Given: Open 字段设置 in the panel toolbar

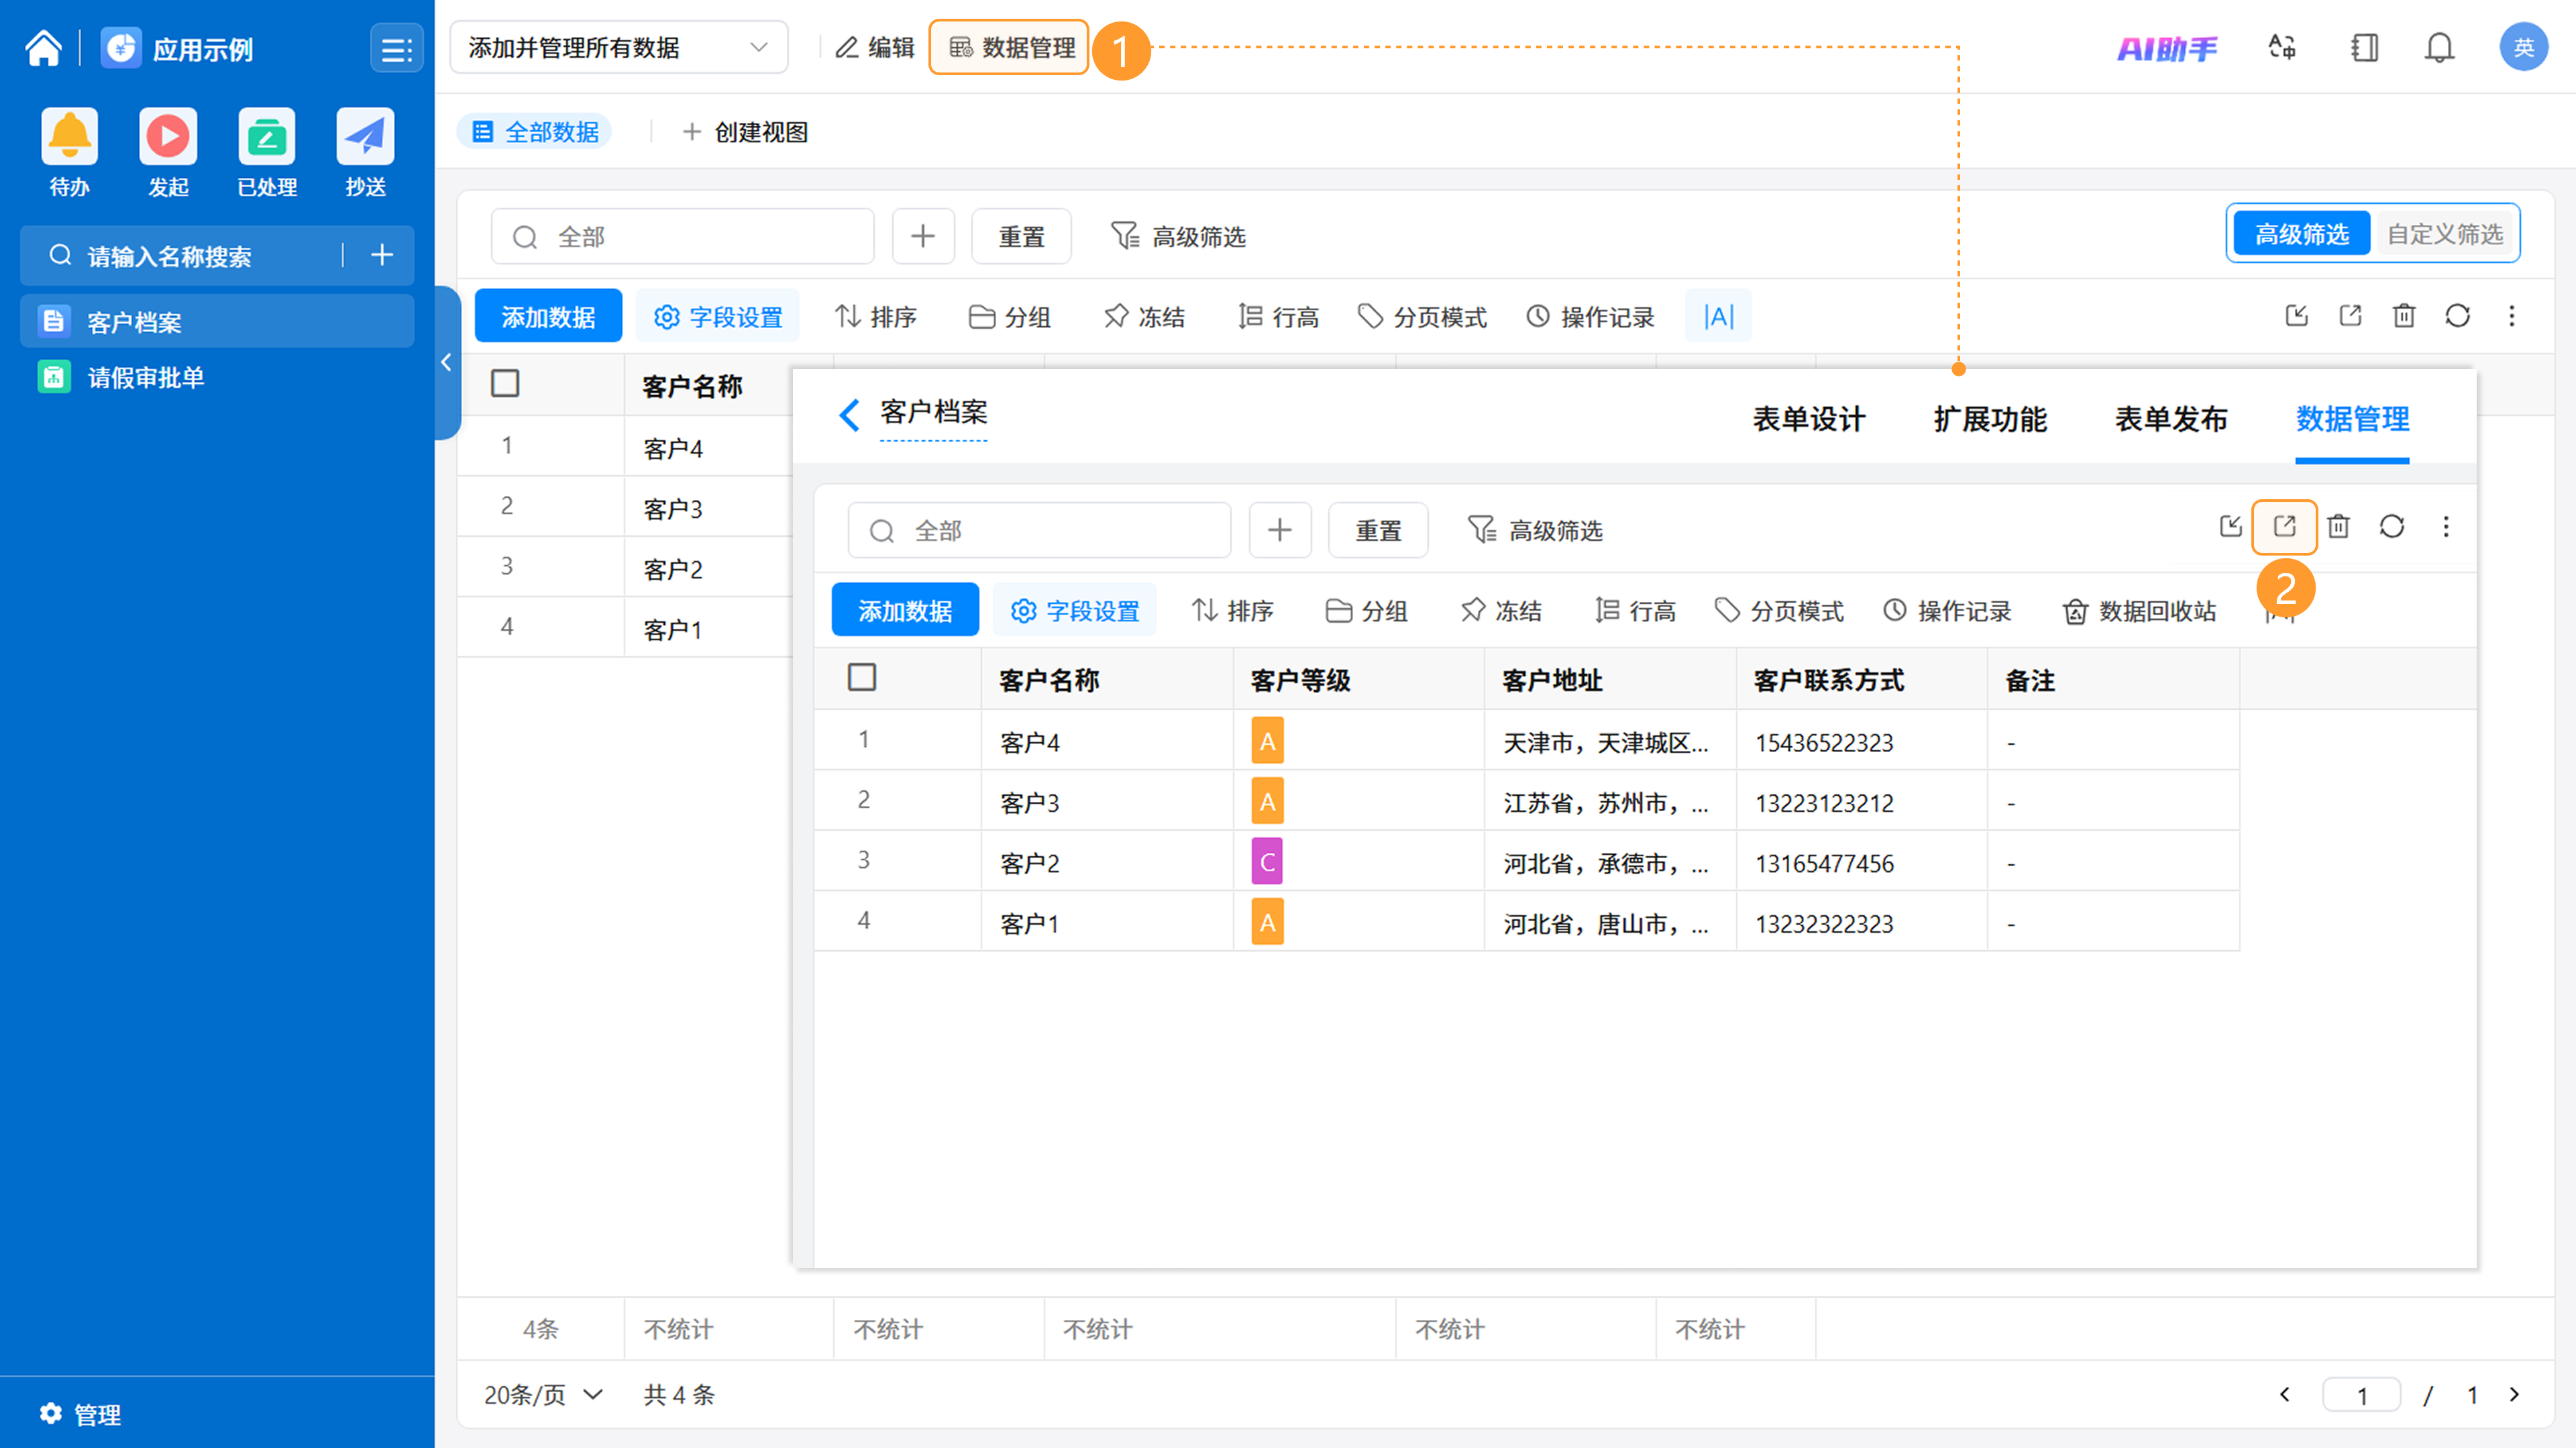Looking at the screenshot, I should pyautogui.click(x=1075, y=611).
